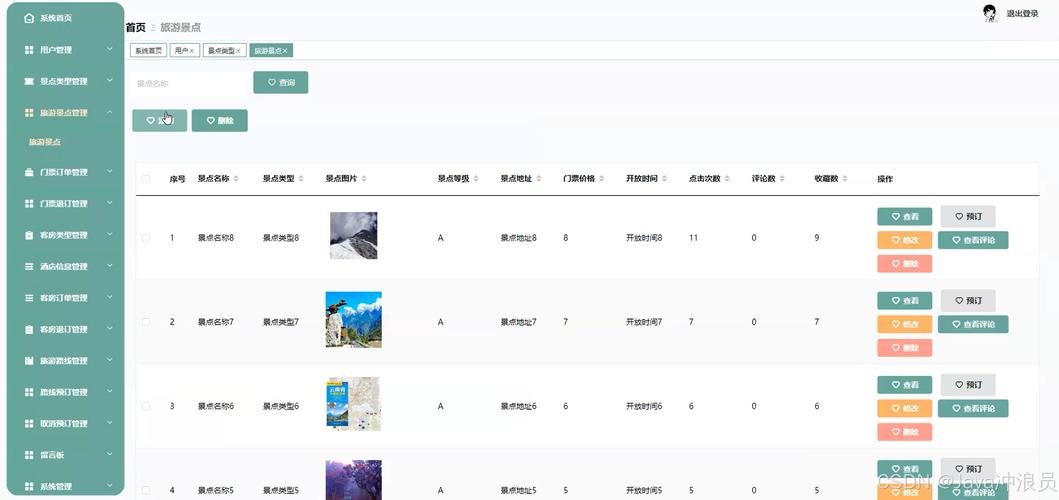The height and width of the screenshot is (500, 1059).
Task: Click the ticket icon beside 景点类型管理
Action: point(29,82)
